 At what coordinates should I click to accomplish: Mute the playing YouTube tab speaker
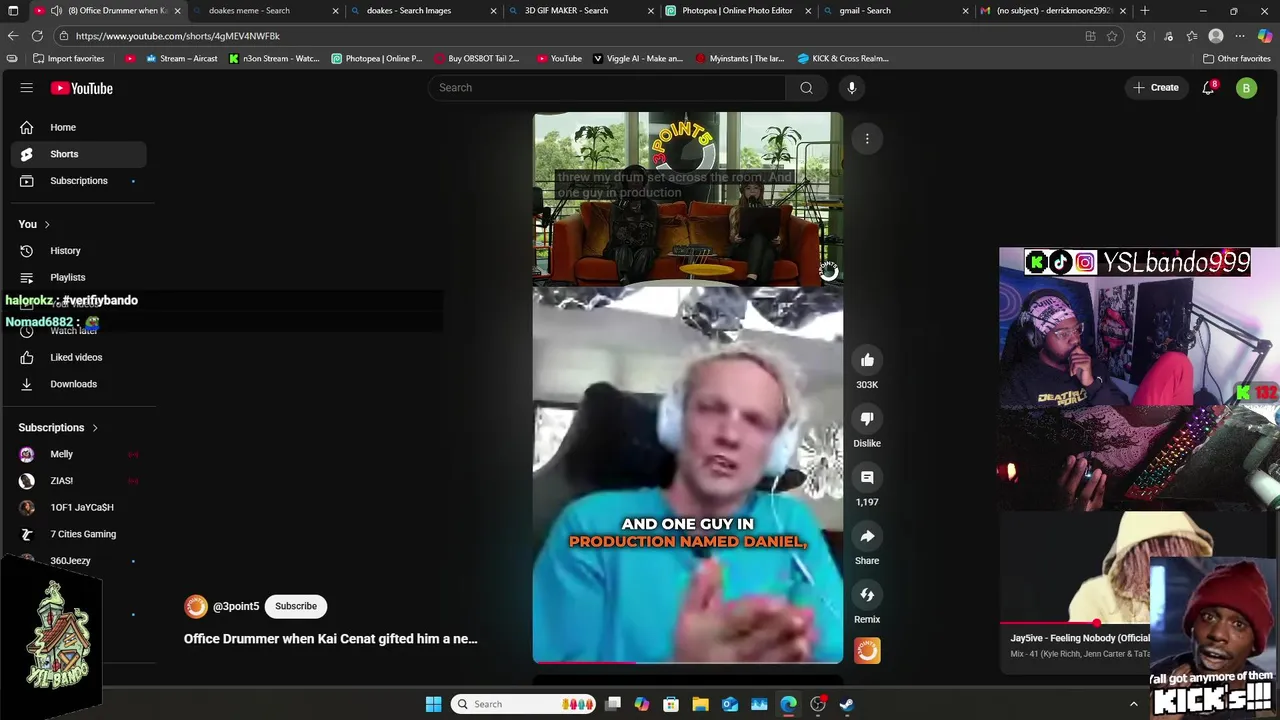point(57,11)
